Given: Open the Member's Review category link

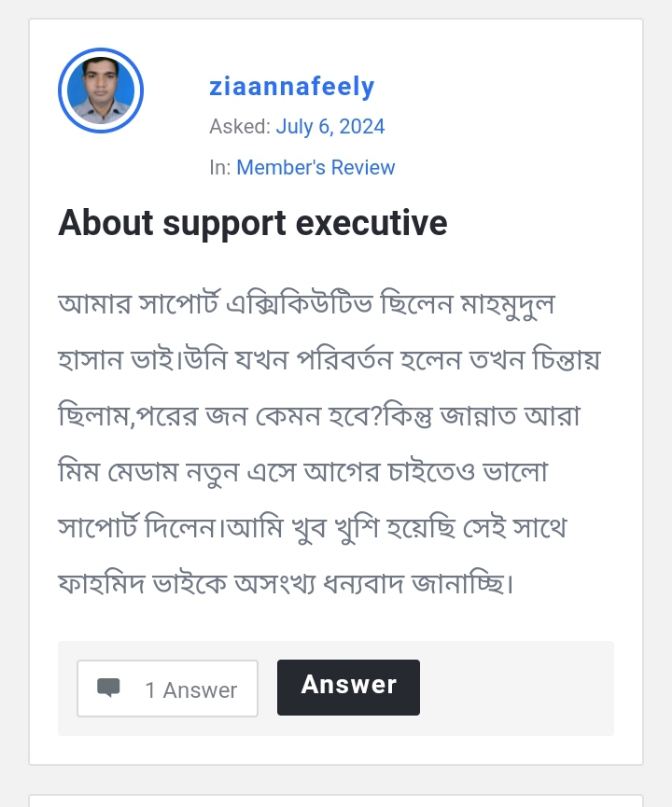Looking at the screenshot, I should point(315,168).
